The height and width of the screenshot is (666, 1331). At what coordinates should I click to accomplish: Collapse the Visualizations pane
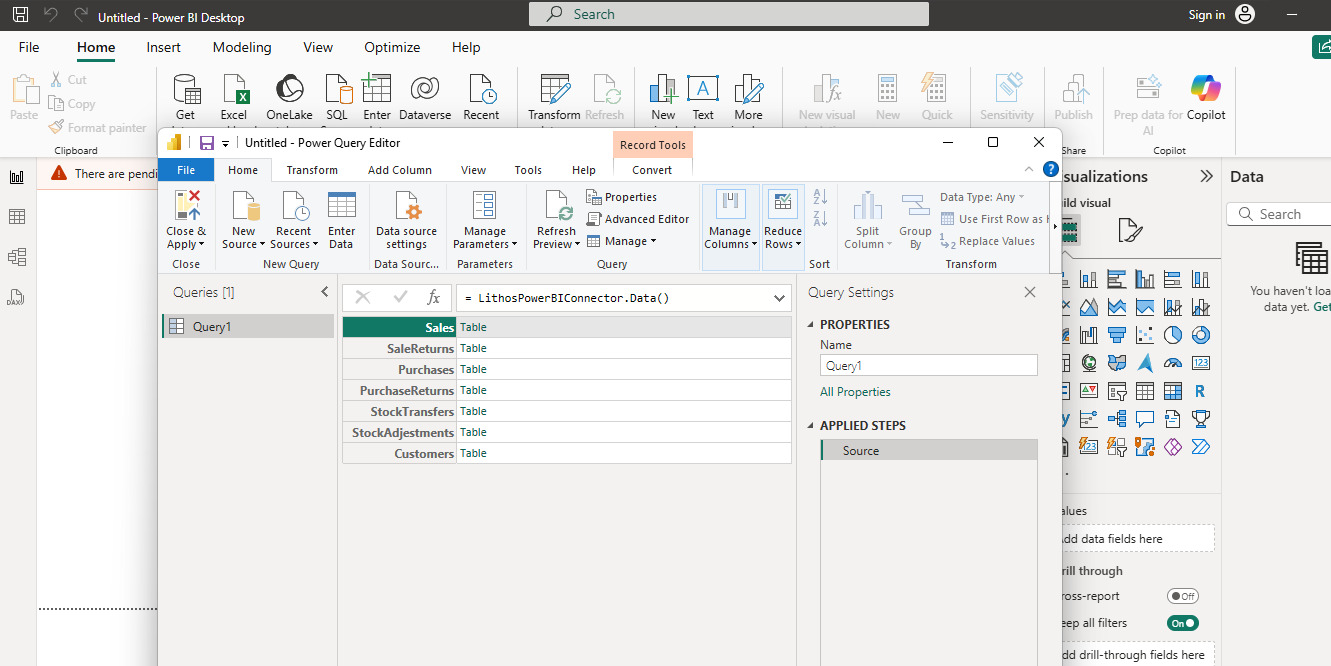1206,176
